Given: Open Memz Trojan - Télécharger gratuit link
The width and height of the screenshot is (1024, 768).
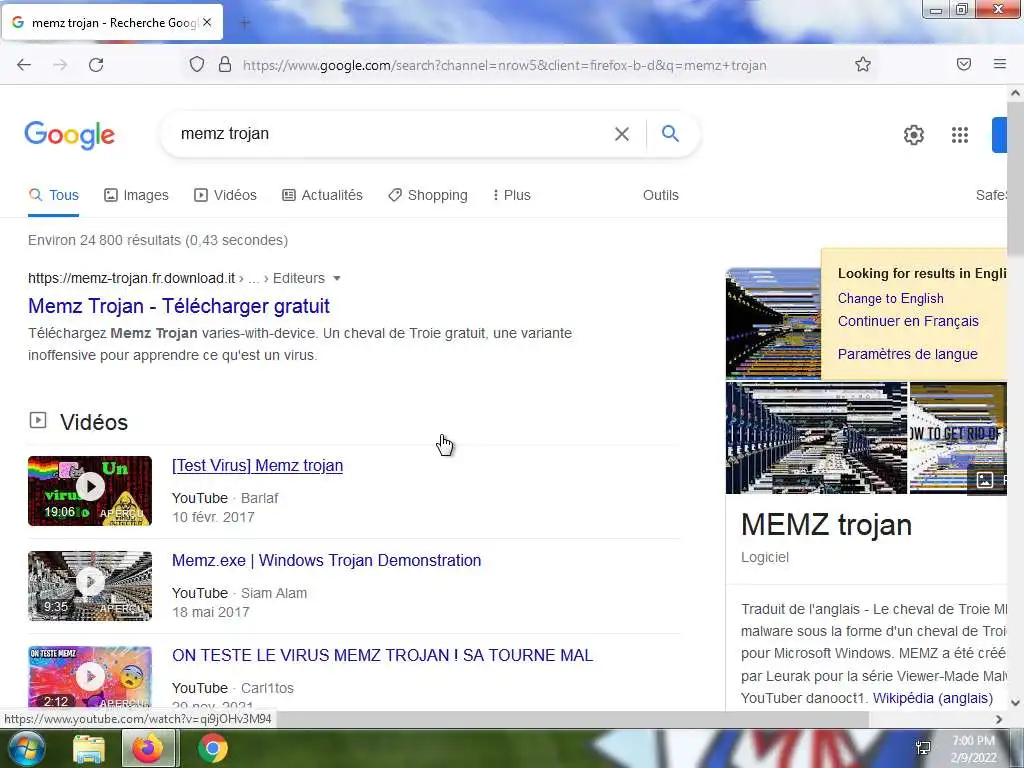Looking at the screenshot, I should [179, 306].
